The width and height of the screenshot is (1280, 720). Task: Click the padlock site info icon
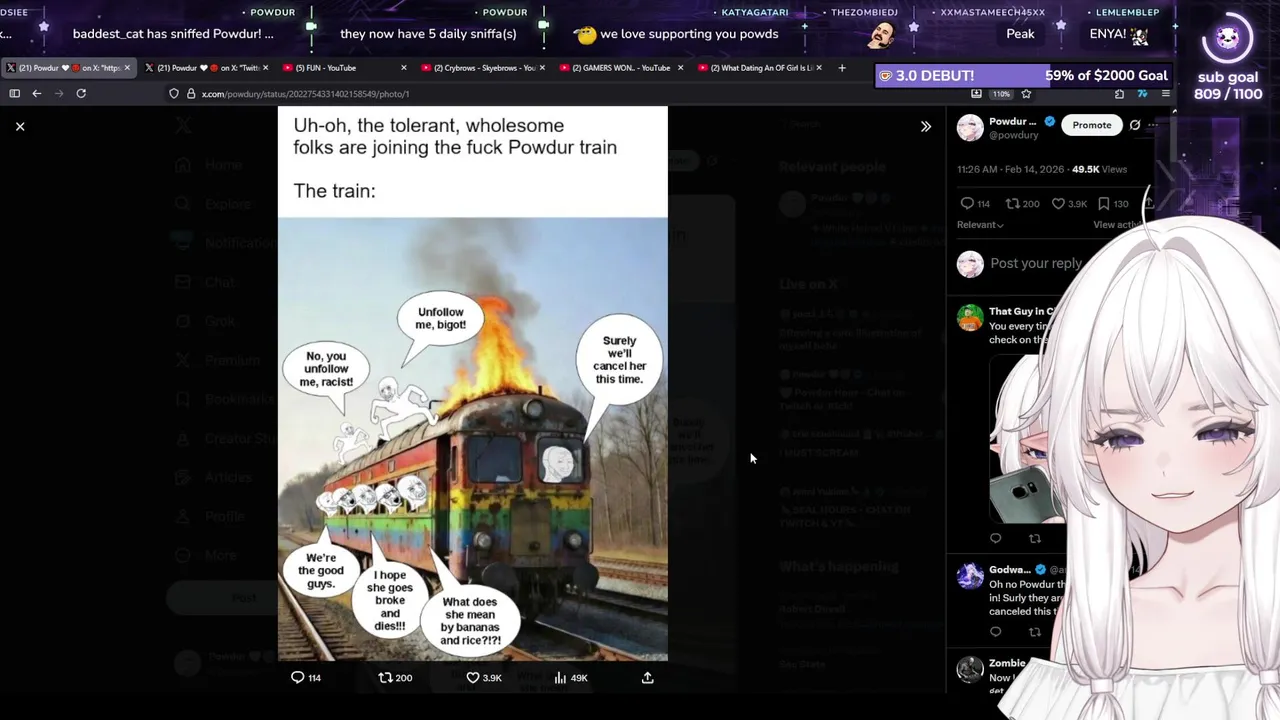point(191,94)
